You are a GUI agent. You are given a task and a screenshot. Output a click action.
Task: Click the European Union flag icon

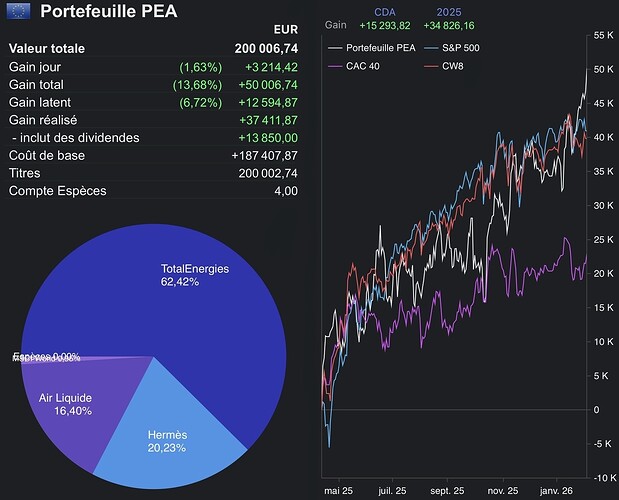point(18,12)
